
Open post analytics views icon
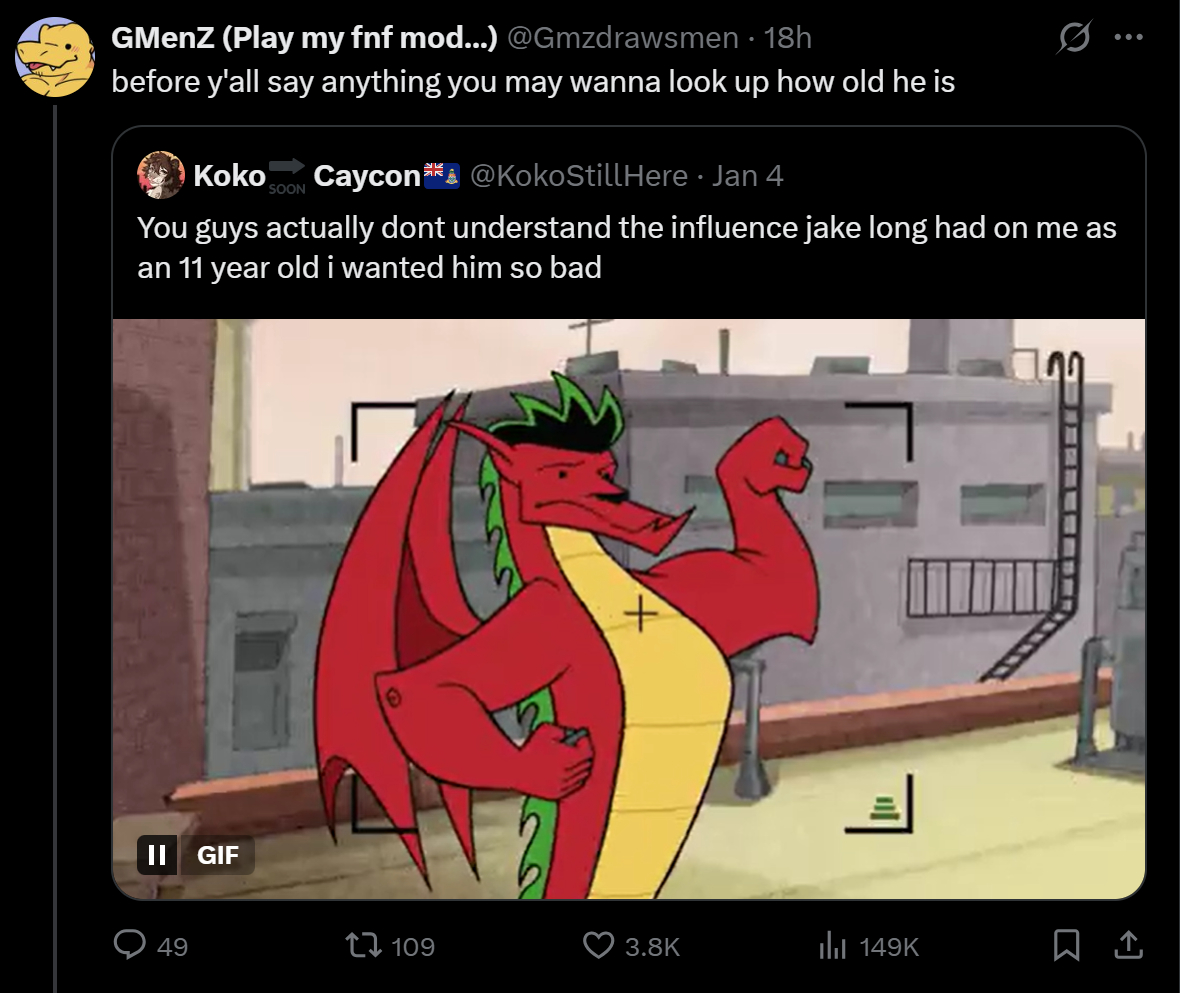[834, 945]
